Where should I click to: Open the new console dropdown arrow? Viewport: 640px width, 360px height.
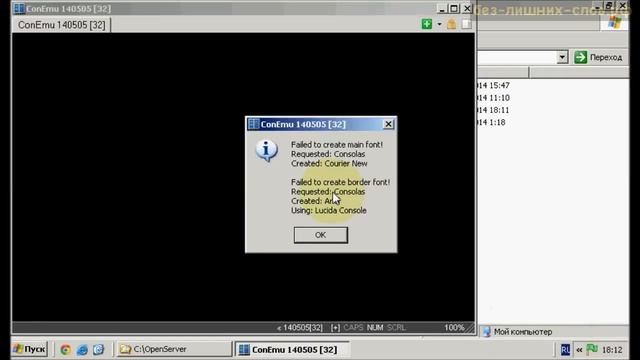[439, 24]
